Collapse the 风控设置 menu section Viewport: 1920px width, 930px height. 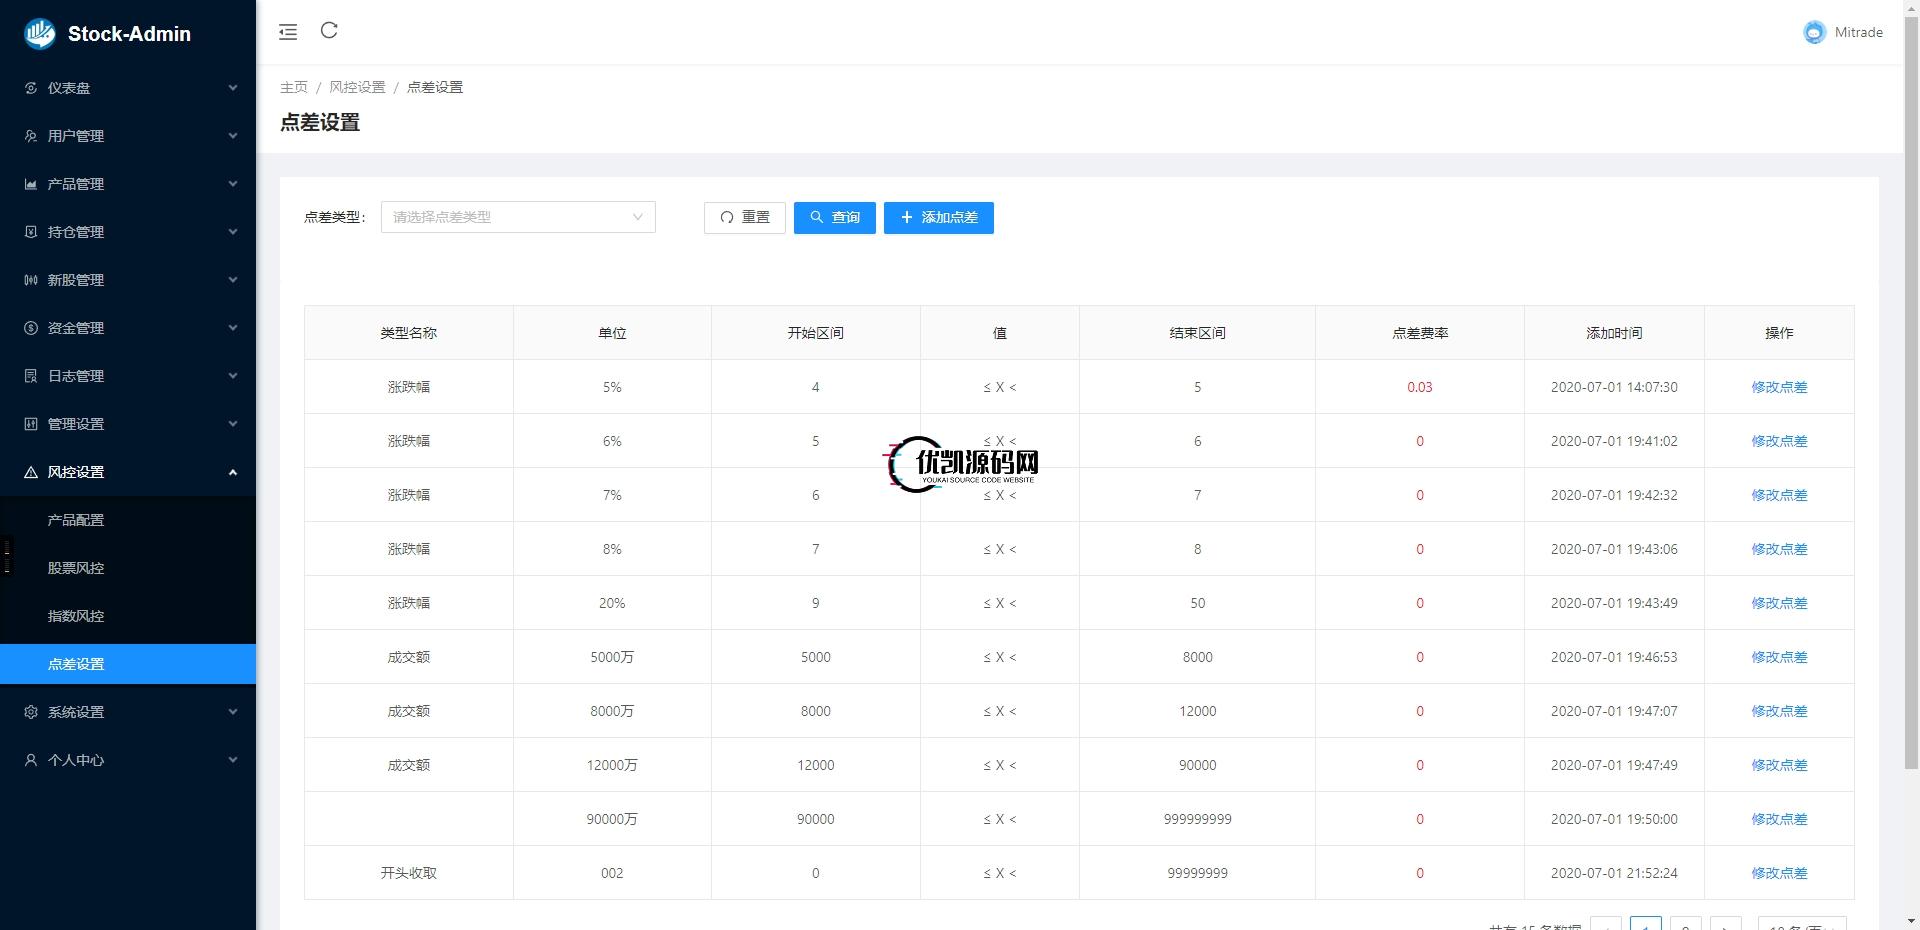tap(233, 472)
